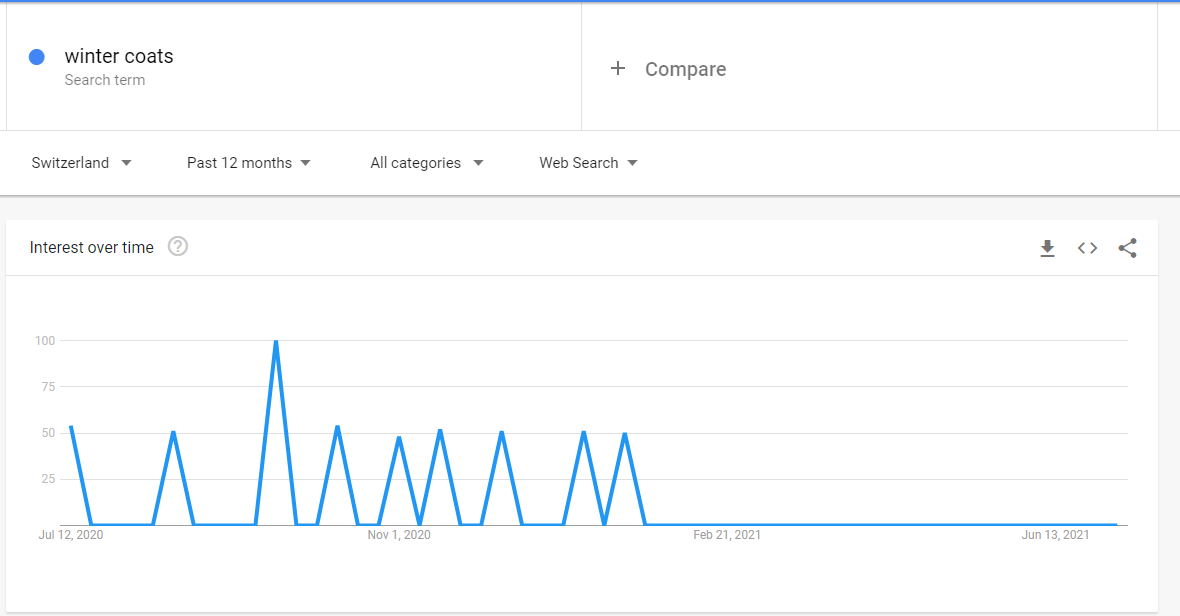Viewport: 1180px width, 616px height.
Task: Open the embed code icon
Action: coord(1087,248)
